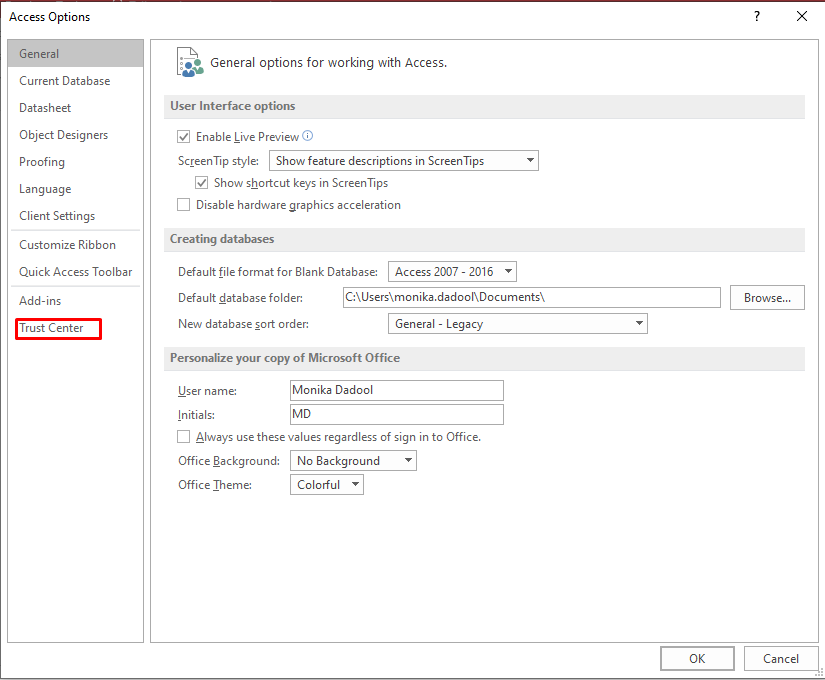Check Always use these values checkbox

tap(183, 436)
